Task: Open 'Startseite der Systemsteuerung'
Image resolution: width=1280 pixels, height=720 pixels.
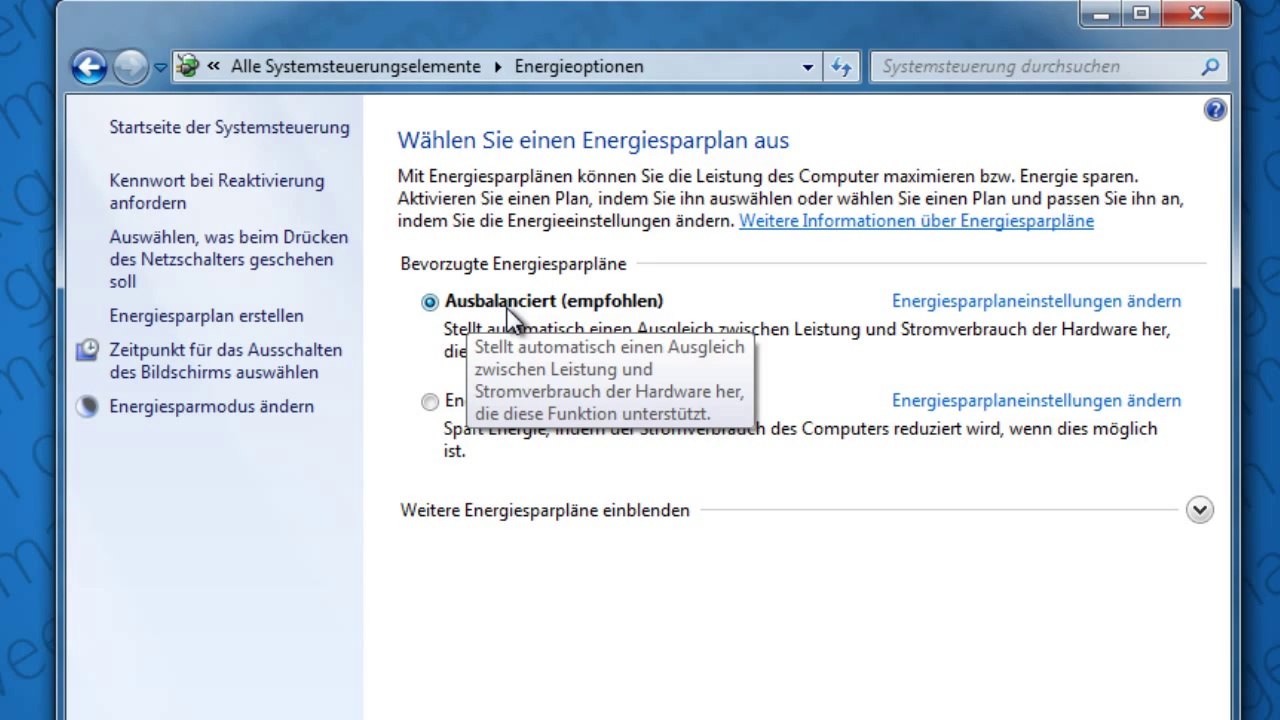Action: (x=229, y=128)
